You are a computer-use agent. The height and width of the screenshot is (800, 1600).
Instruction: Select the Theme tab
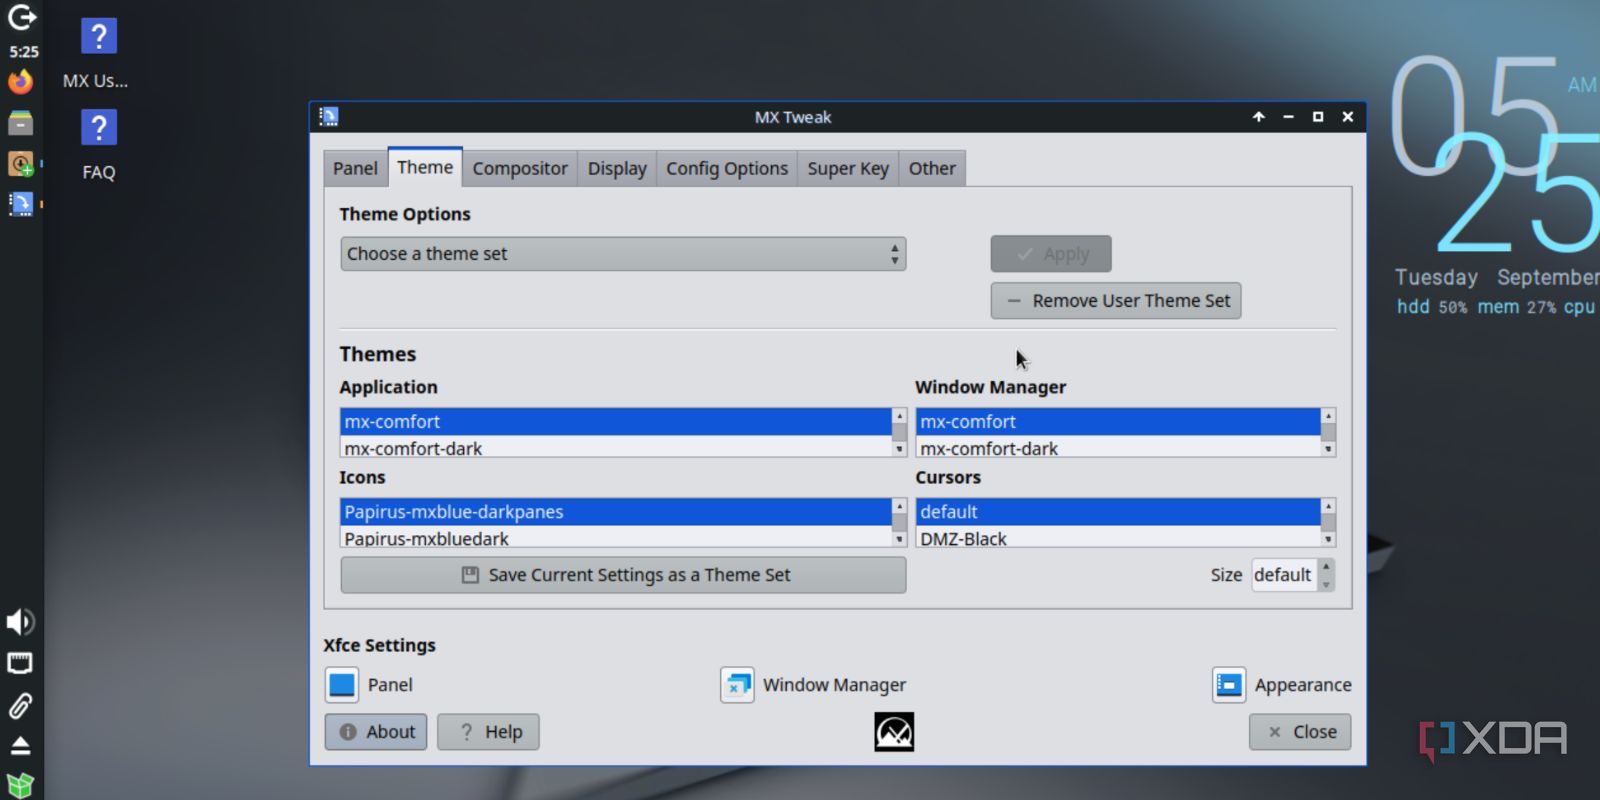tap(425, 167)
